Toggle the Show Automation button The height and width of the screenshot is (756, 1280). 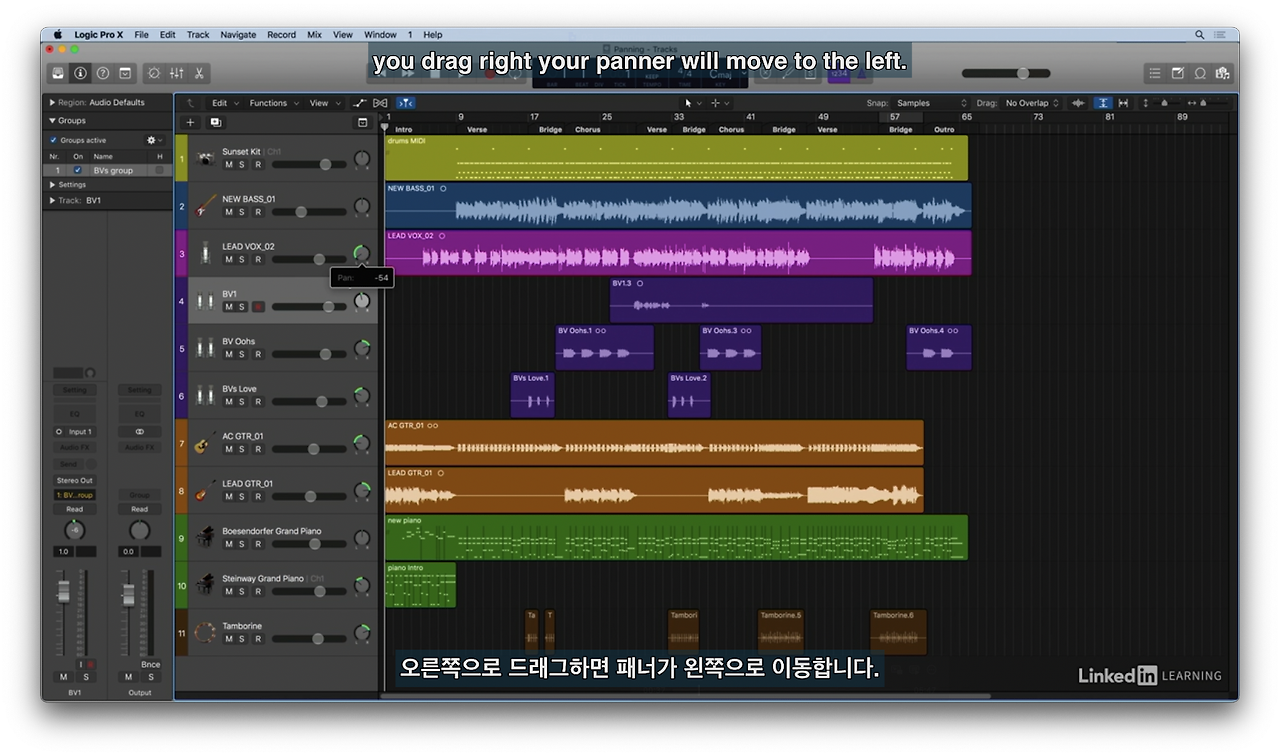coord(360,103)
